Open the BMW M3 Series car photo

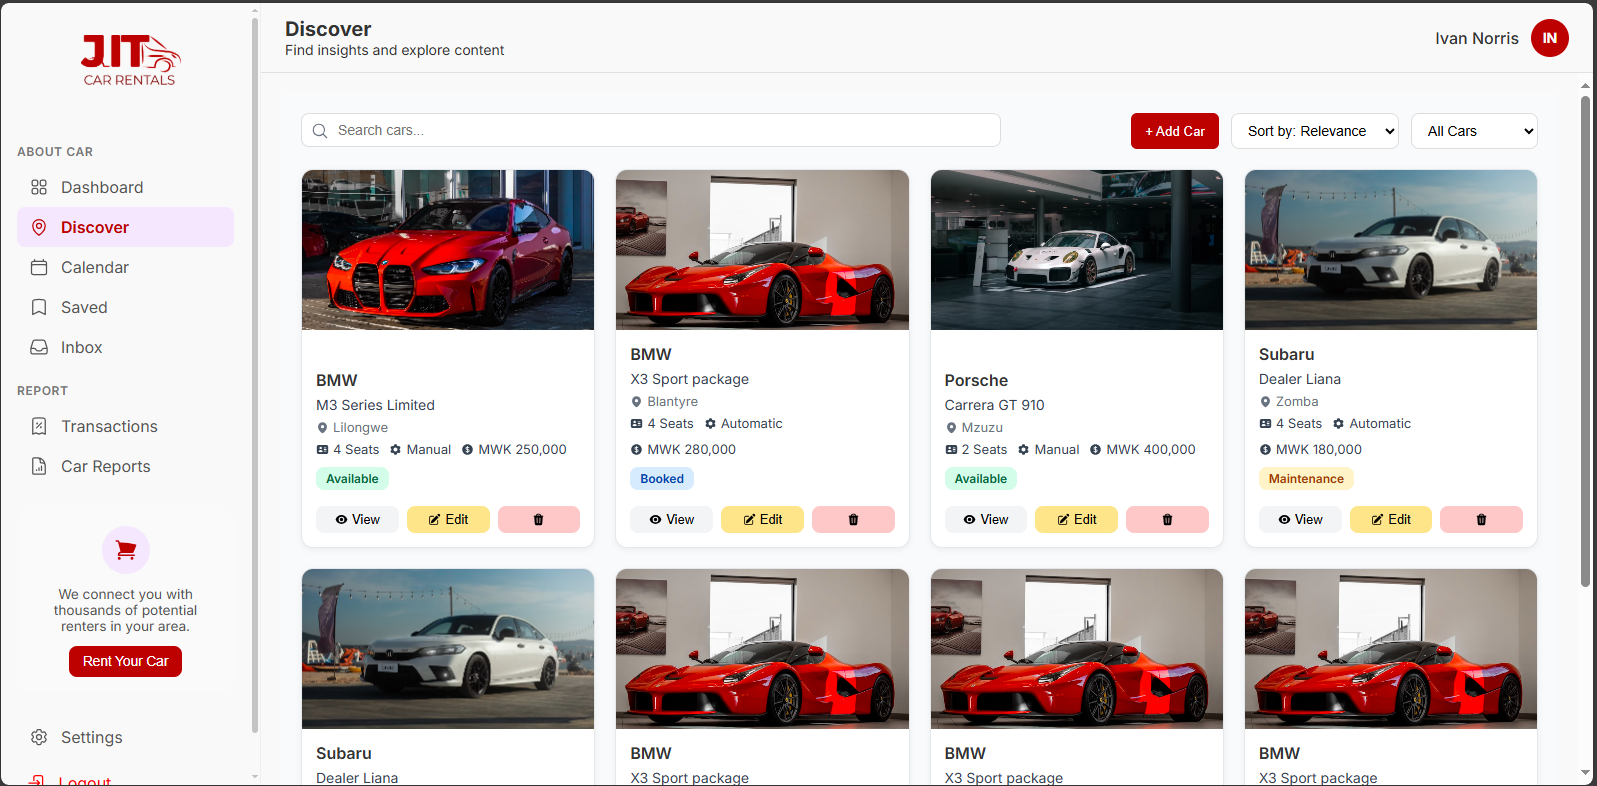pyautogui.click(x=448, y=250)
